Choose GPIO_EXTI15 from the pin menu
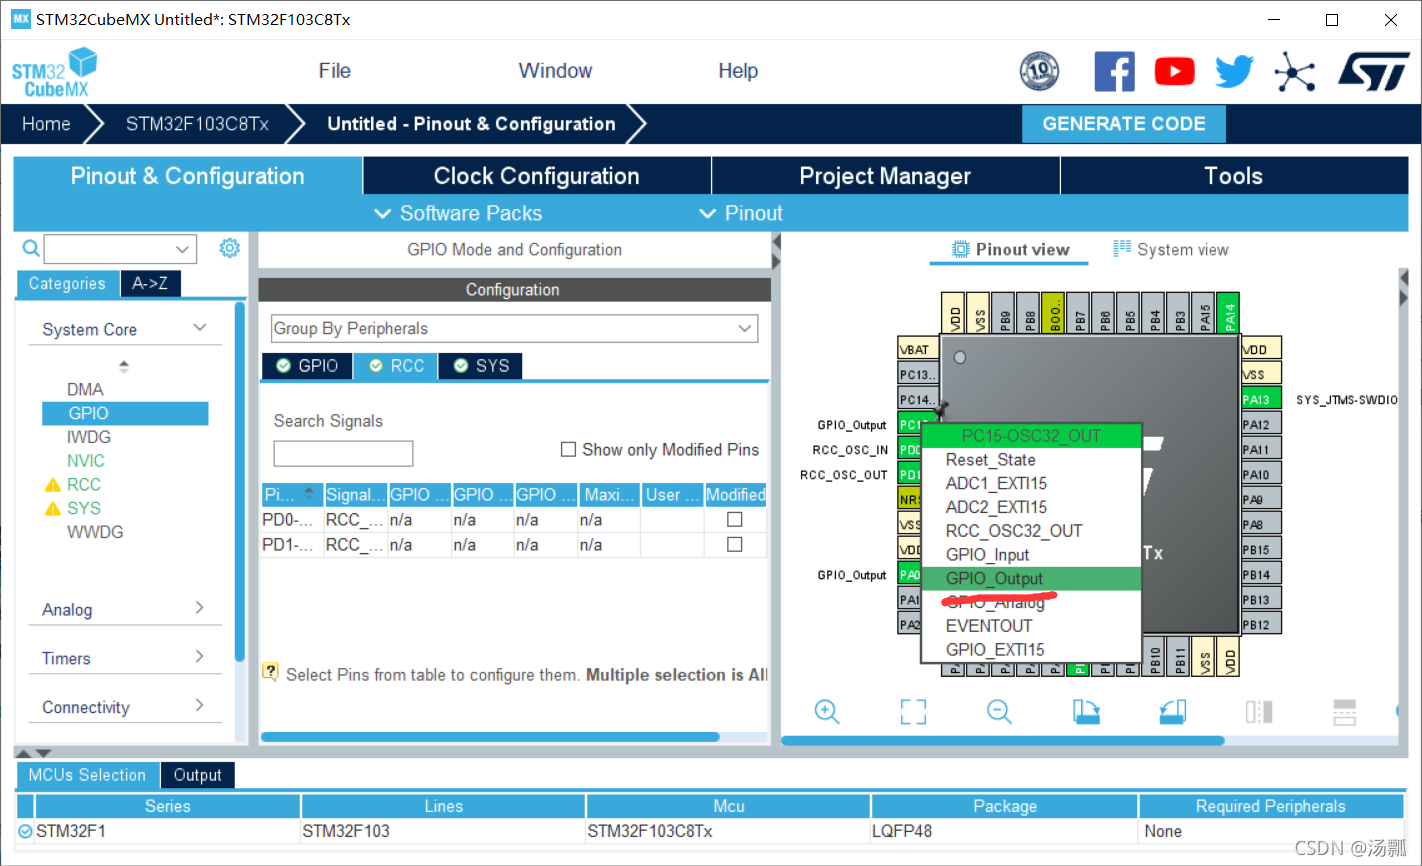This screenshot has width=1422, height=866. pyautogui.click(x=1031, y=650)
